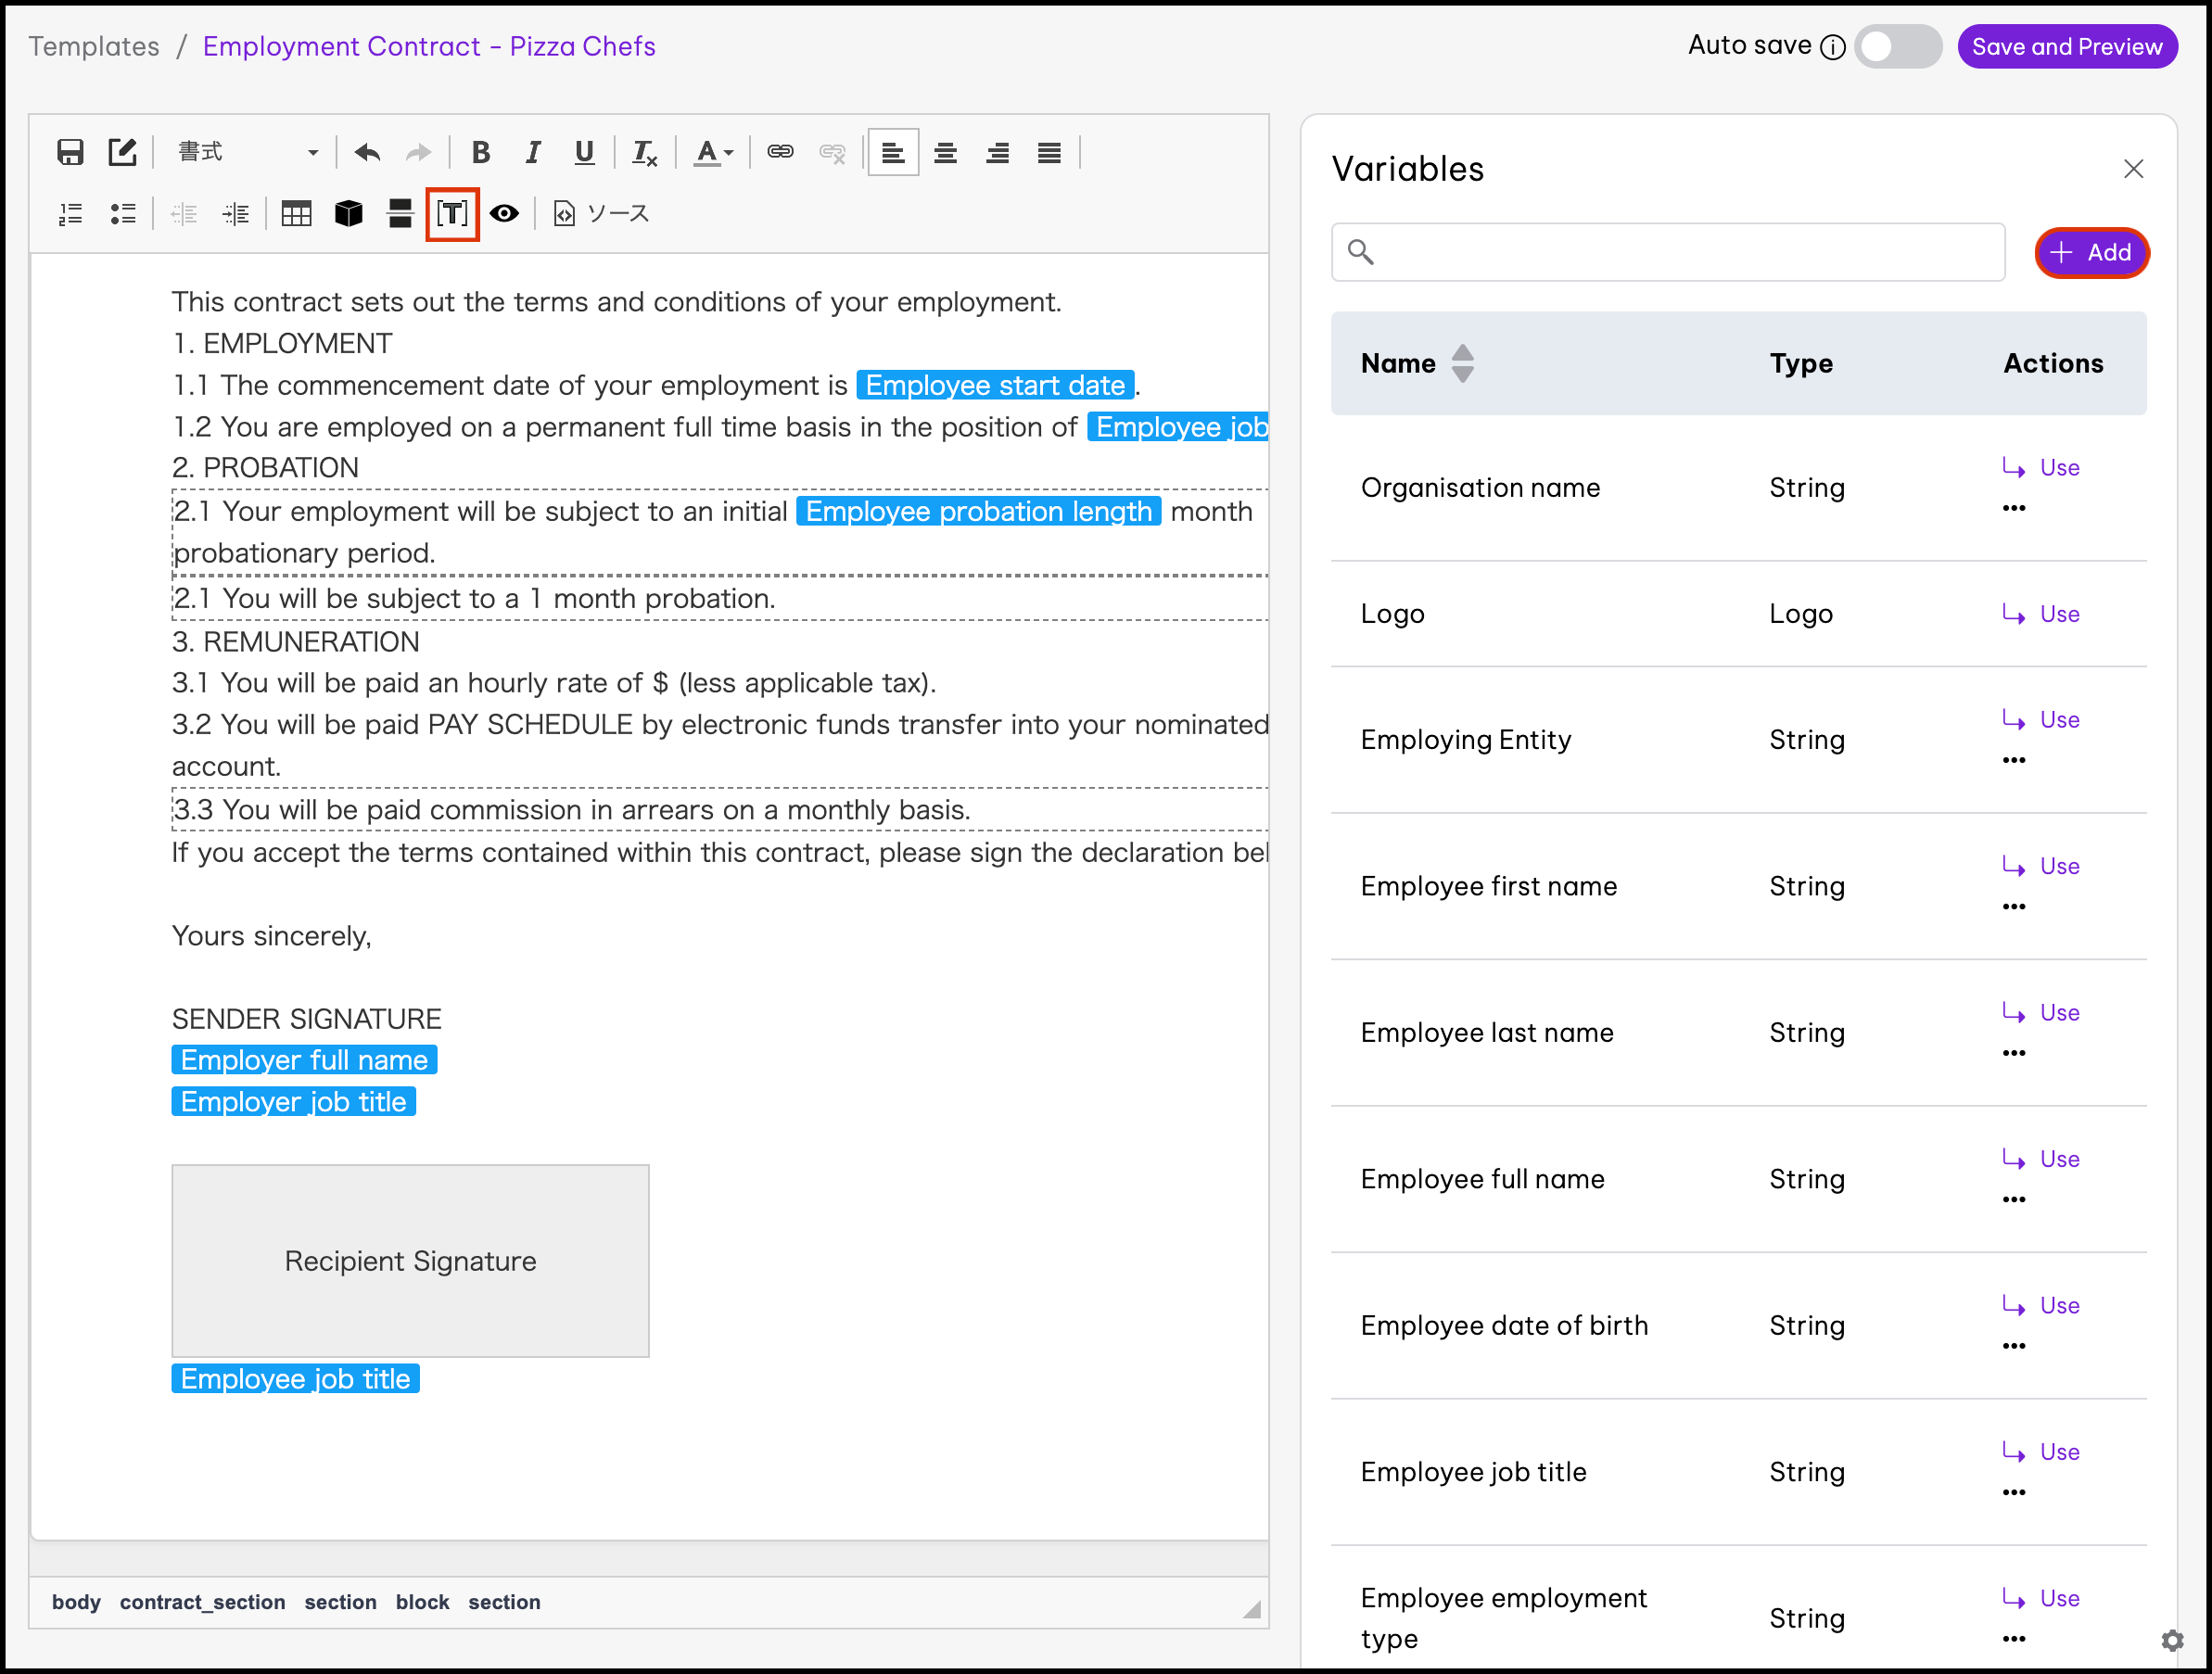Toggle the Auto save switch
The height and width of the screenshot is (1674, 2212).
tap(1897, 47)
